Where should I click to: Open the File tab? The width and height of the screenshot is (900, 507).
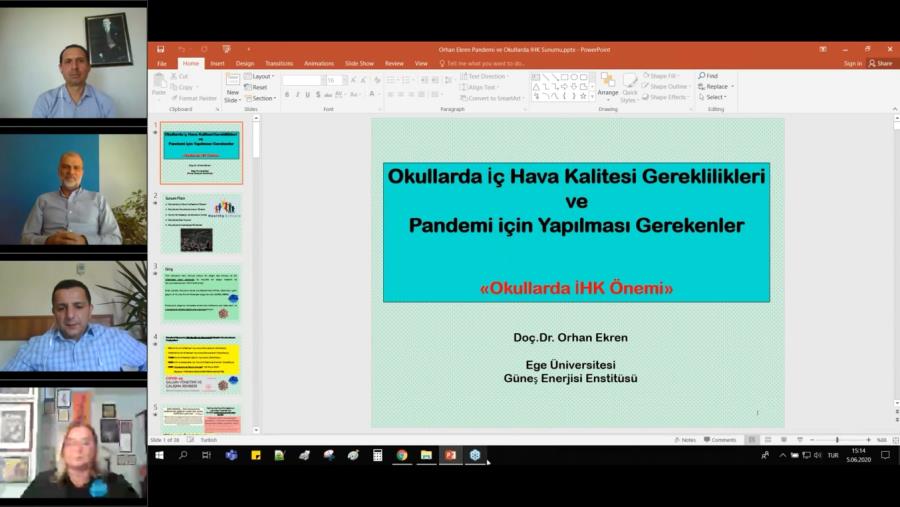tap(162, 64)
